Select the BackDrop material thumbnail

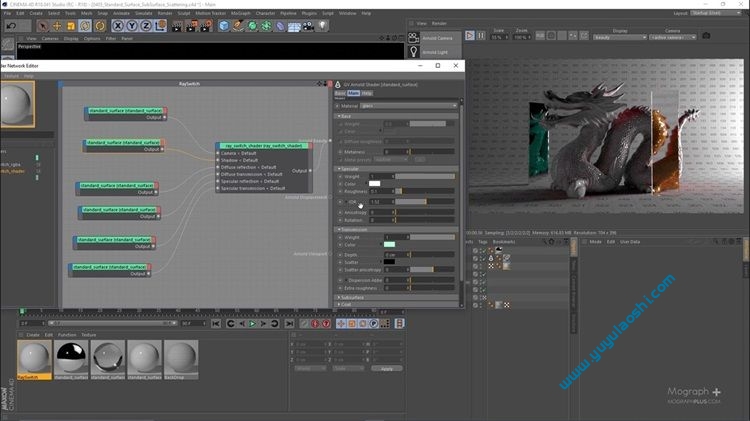[181, 360]
